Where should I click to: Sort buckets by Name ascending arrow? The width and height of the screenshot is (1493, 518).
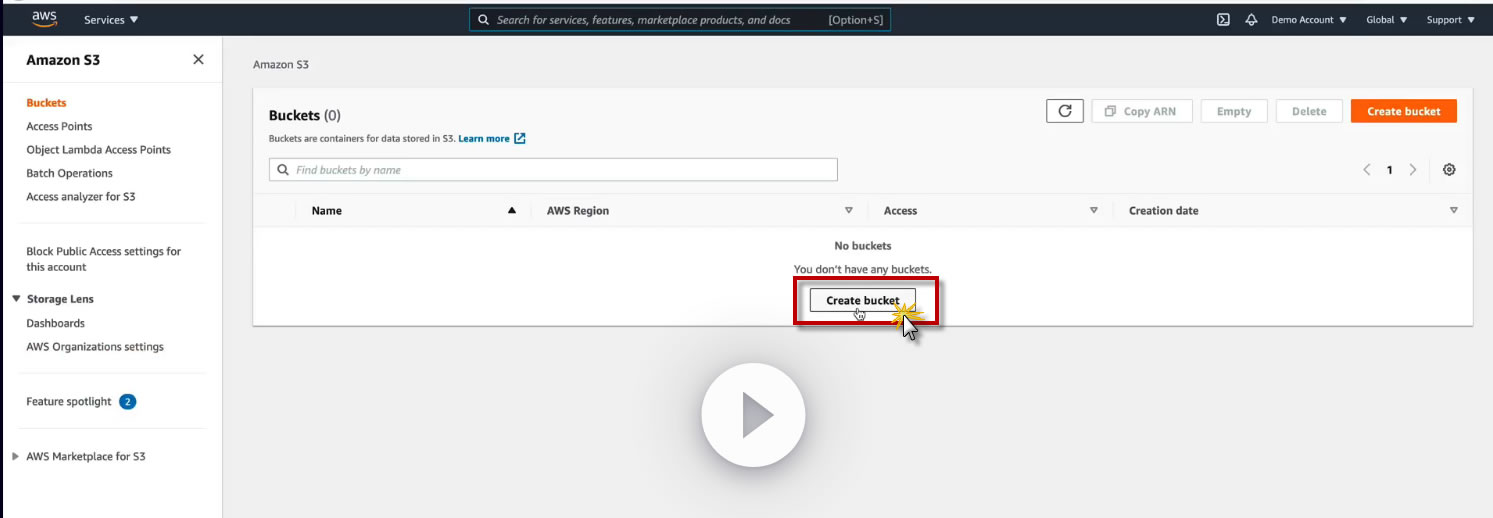tap(512, 210)
